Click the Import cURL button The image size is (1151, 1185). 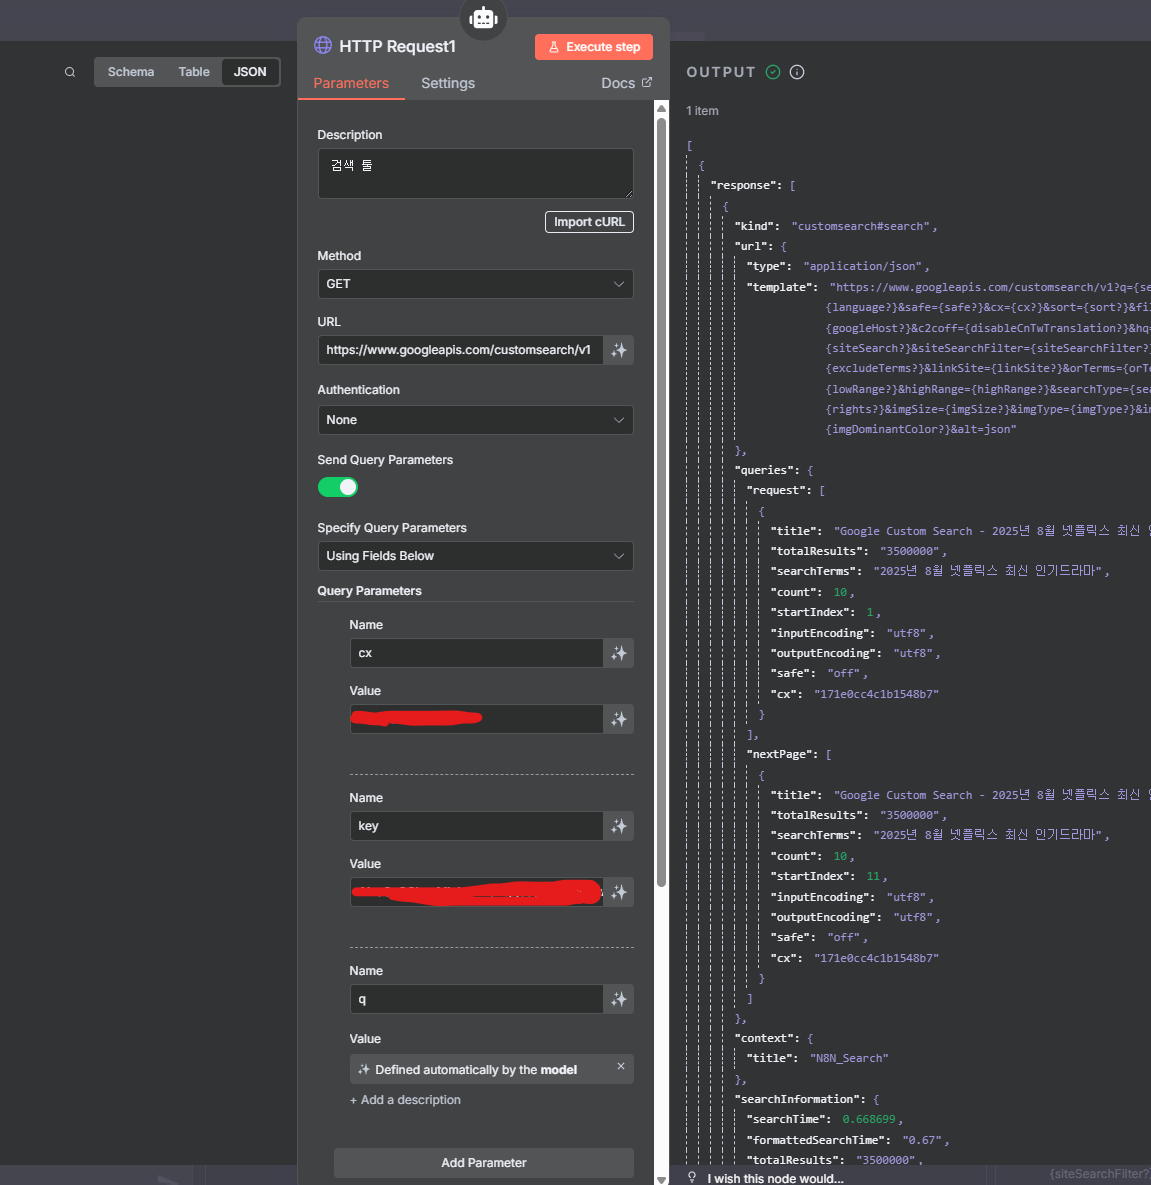(589, 222)
